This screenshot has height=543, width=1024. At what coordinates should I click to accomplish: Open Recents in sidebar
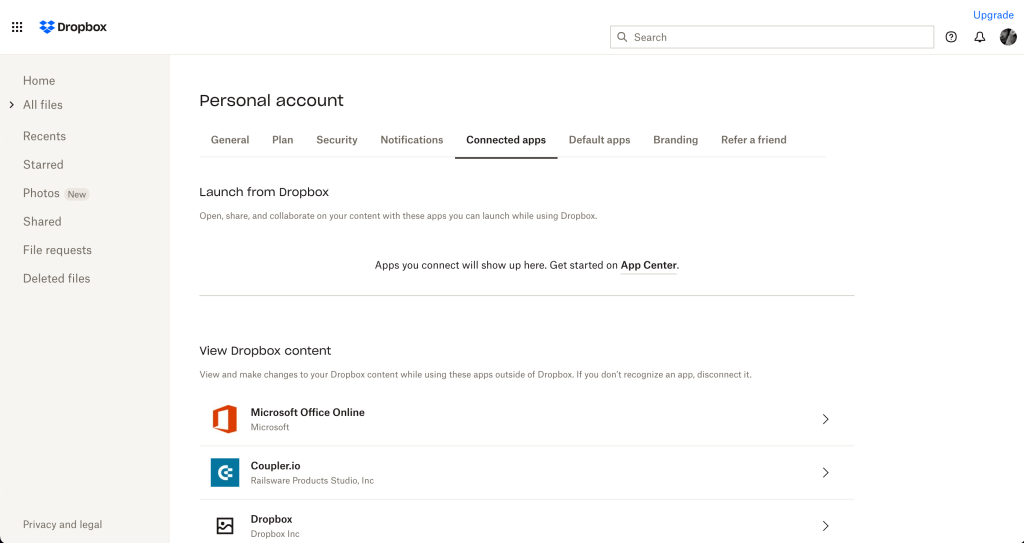(x=44, y=136)
